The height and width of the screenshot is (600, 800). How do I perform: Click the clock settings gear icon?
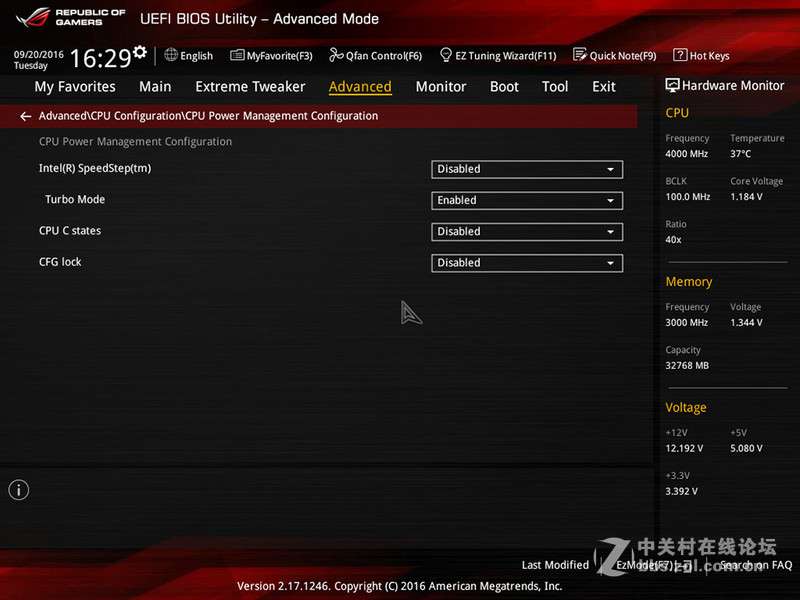[140, 52]
